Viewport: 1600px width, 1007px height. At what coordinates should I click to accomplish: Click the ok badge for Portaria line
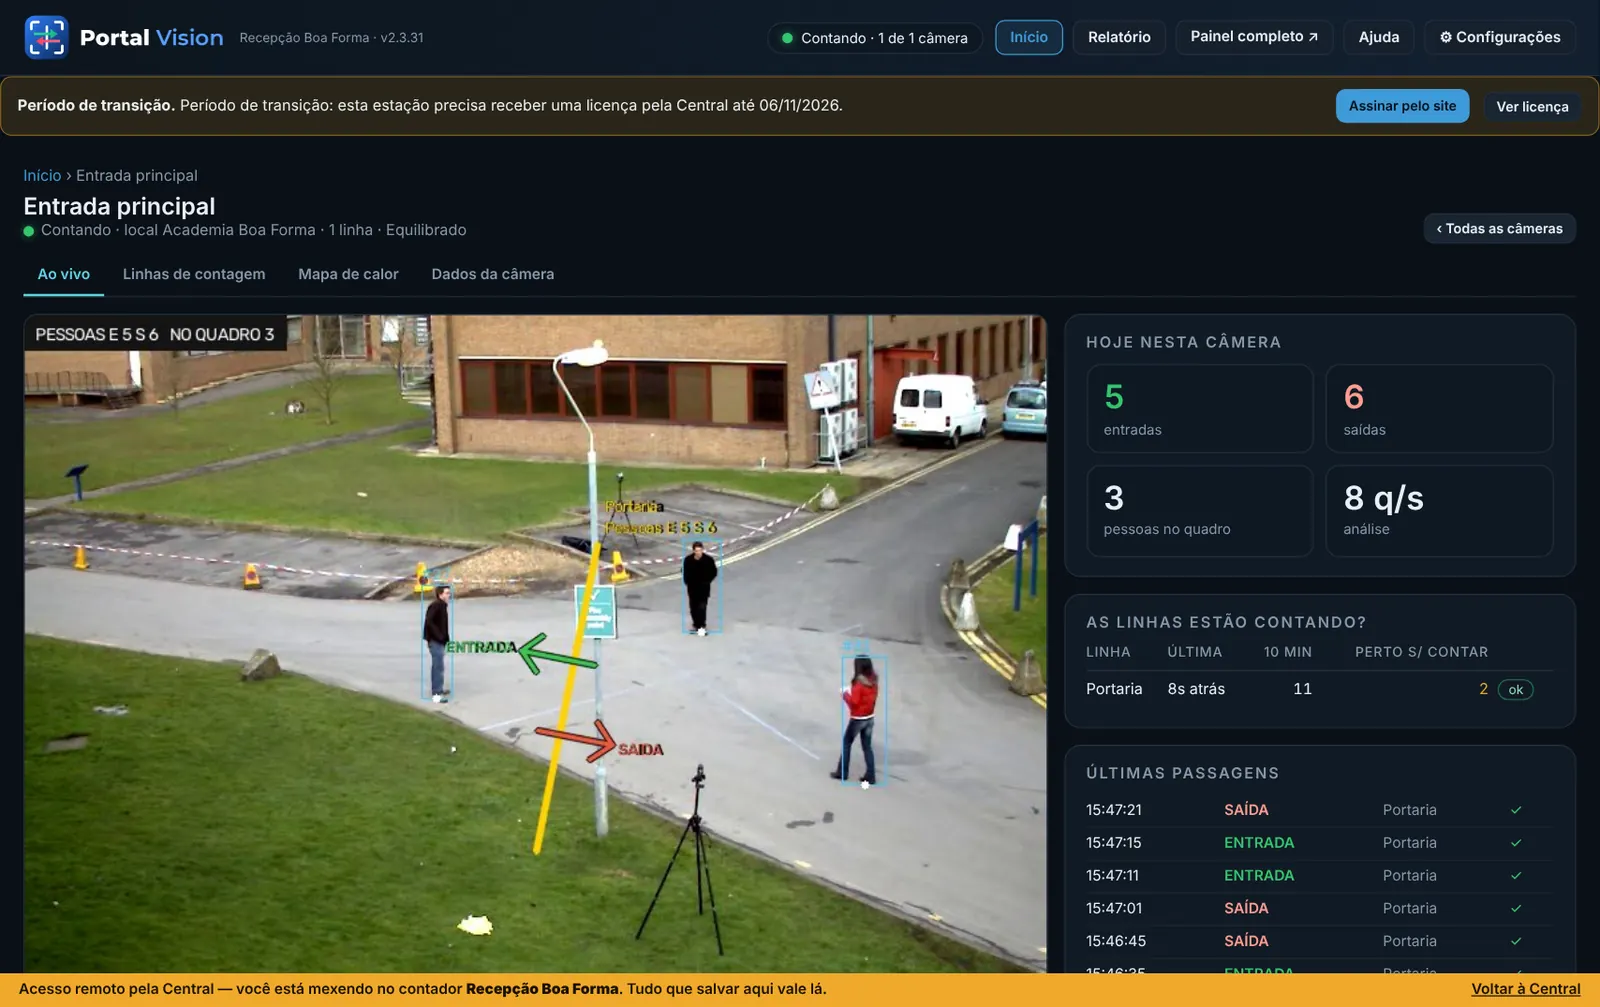tap(1515, 689)
